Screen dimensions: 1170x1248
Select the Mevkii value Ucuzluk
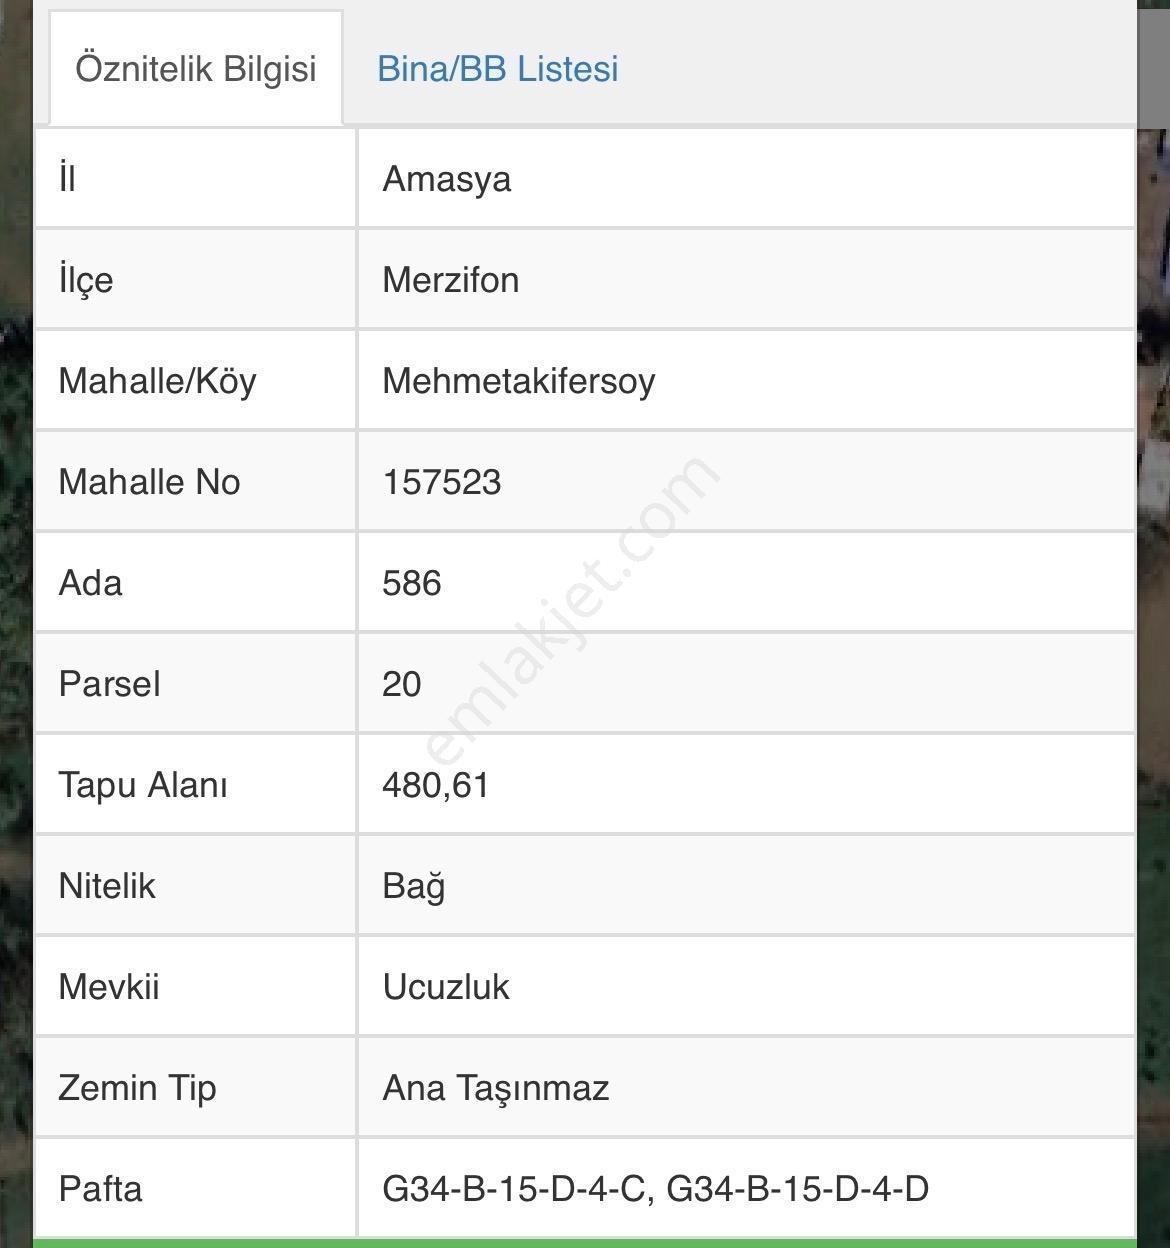click(x=445, y=987)
